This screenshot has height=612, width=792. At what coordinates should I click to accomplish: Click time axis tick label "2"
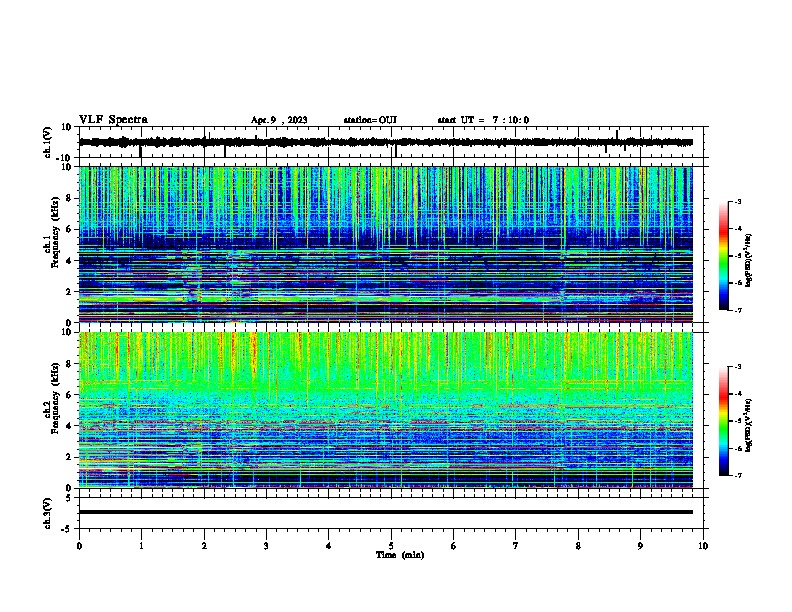[x=204, y=546]
